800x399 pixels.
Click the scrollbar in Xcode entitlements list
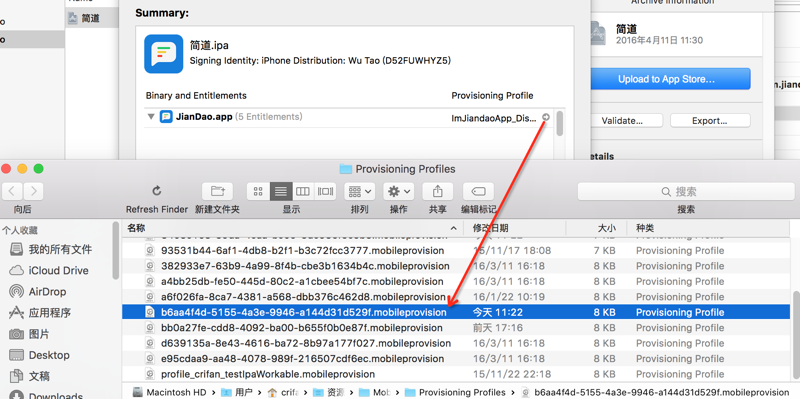560,123
